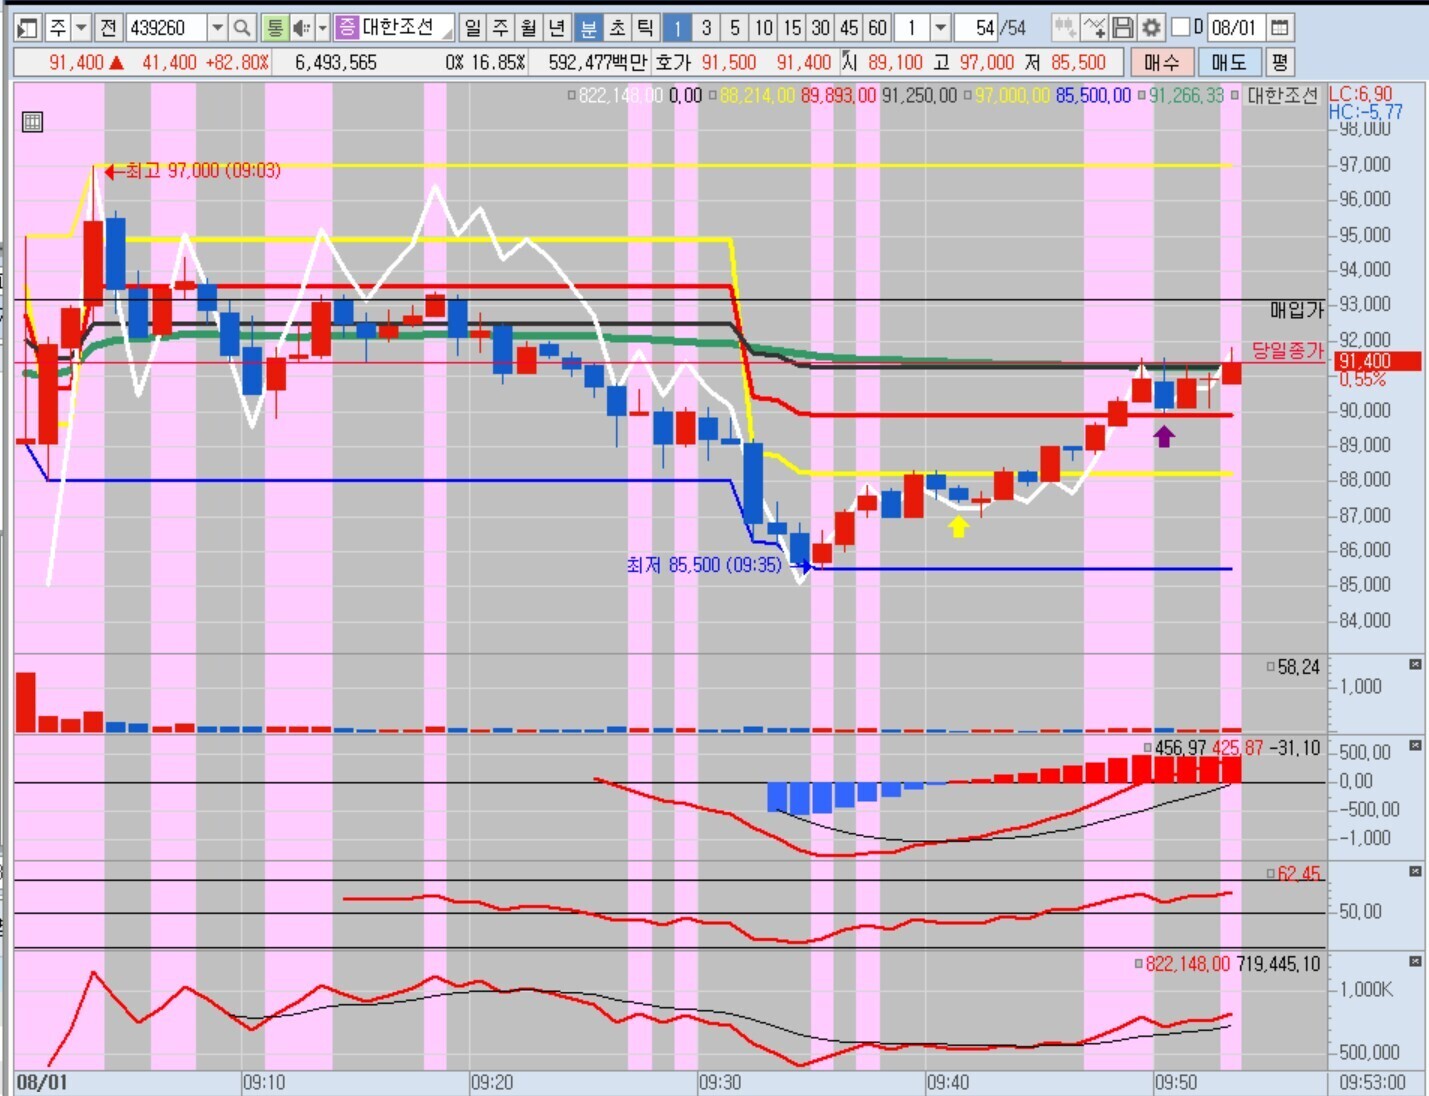Select the 60-minute interval button
The width and height of the screenshot is (1429, 1096).
878,27
